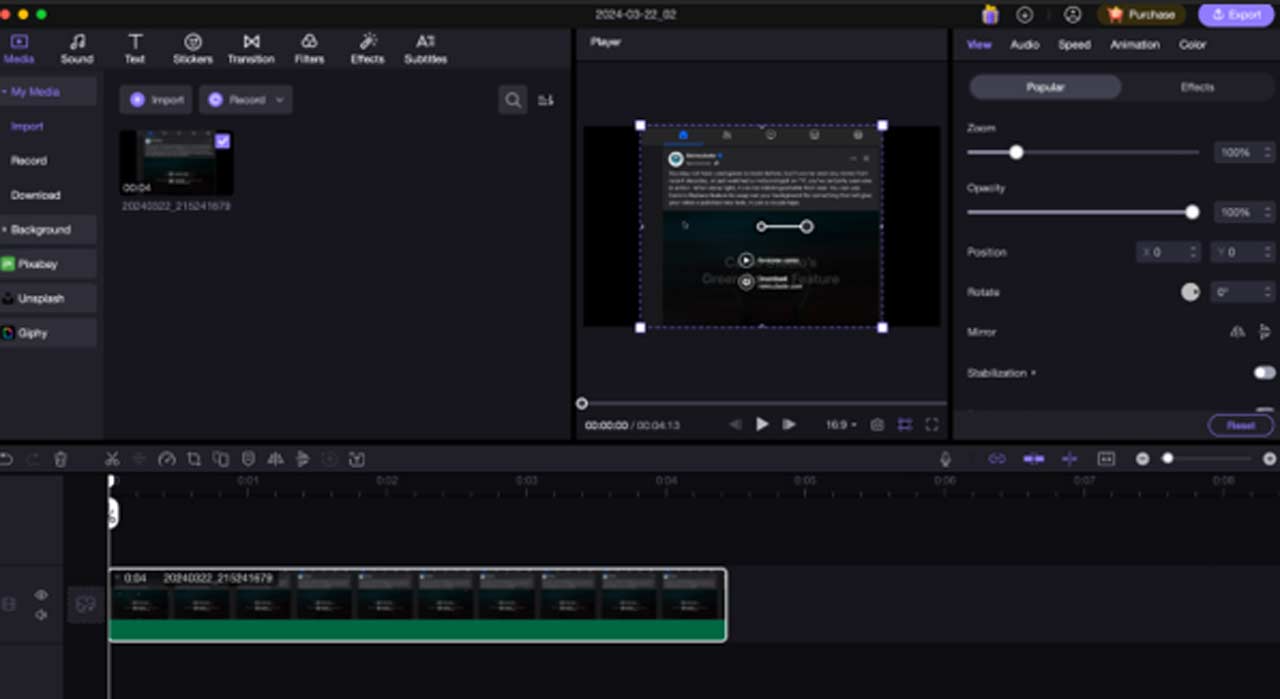This screenshot has height=699, width=1280.
Task: Uncheck the media clip thumbnail checkbox
Action: coord(223,141)
